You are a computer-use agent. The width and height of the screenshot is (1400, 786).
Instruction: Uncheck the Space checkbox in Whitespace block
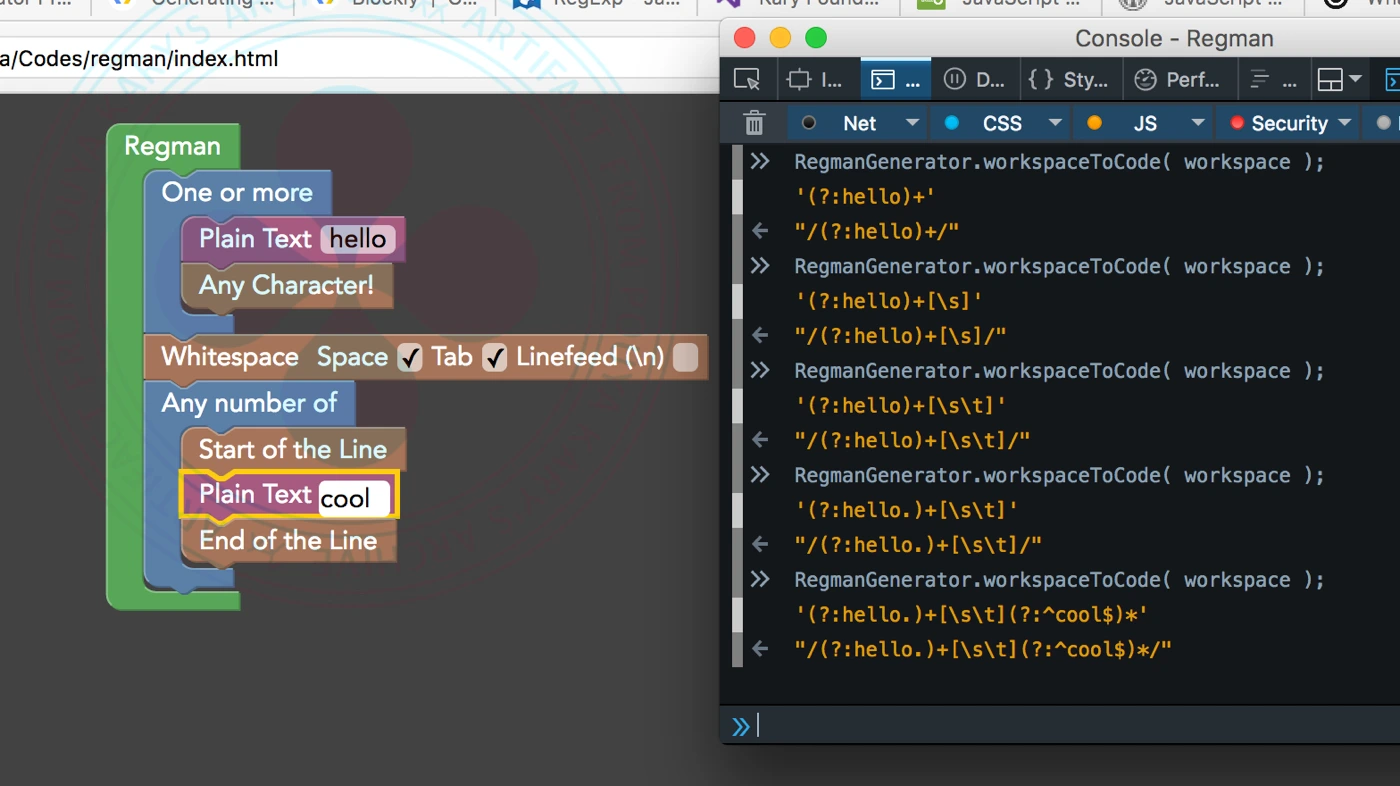(409, 358)
